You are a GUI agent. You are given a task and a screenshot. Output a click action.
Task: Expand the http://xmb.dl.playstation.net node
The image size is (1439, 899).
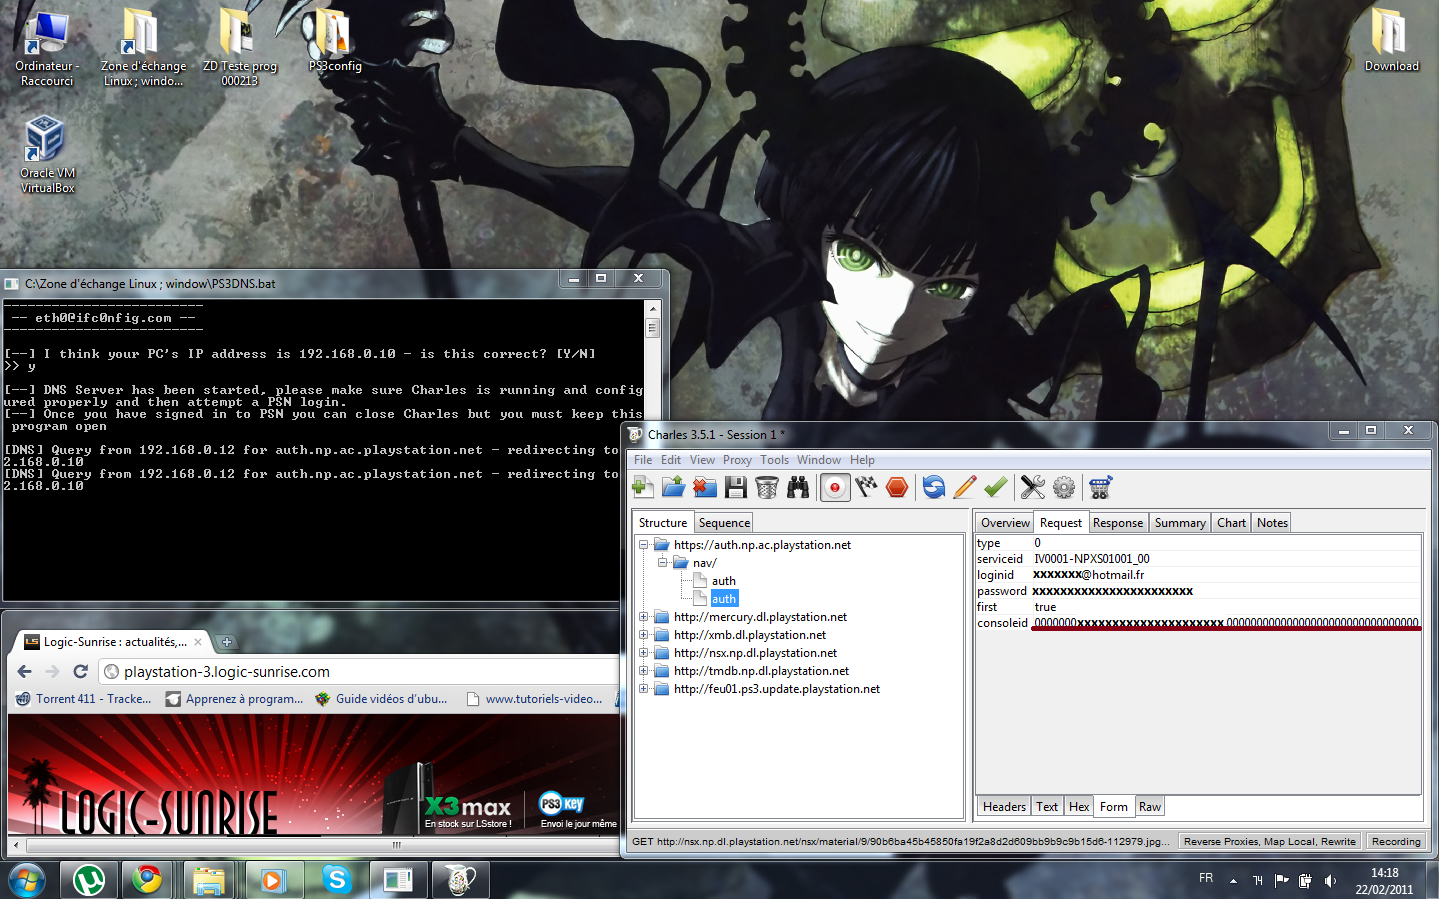(644, 635)
